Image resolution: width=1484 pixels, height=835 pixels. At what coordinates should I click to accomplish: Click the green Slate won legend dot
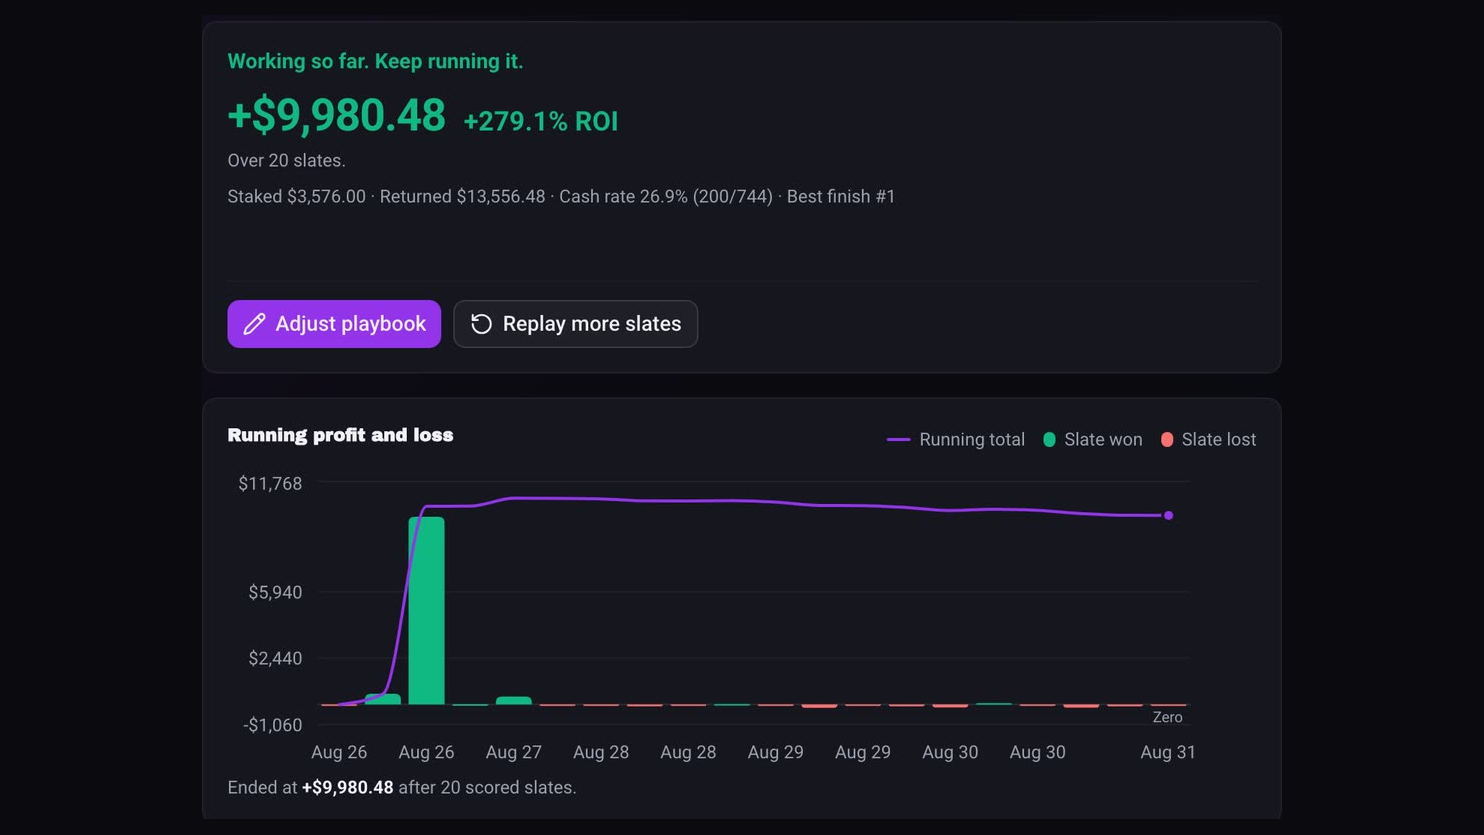(1049, 440)
